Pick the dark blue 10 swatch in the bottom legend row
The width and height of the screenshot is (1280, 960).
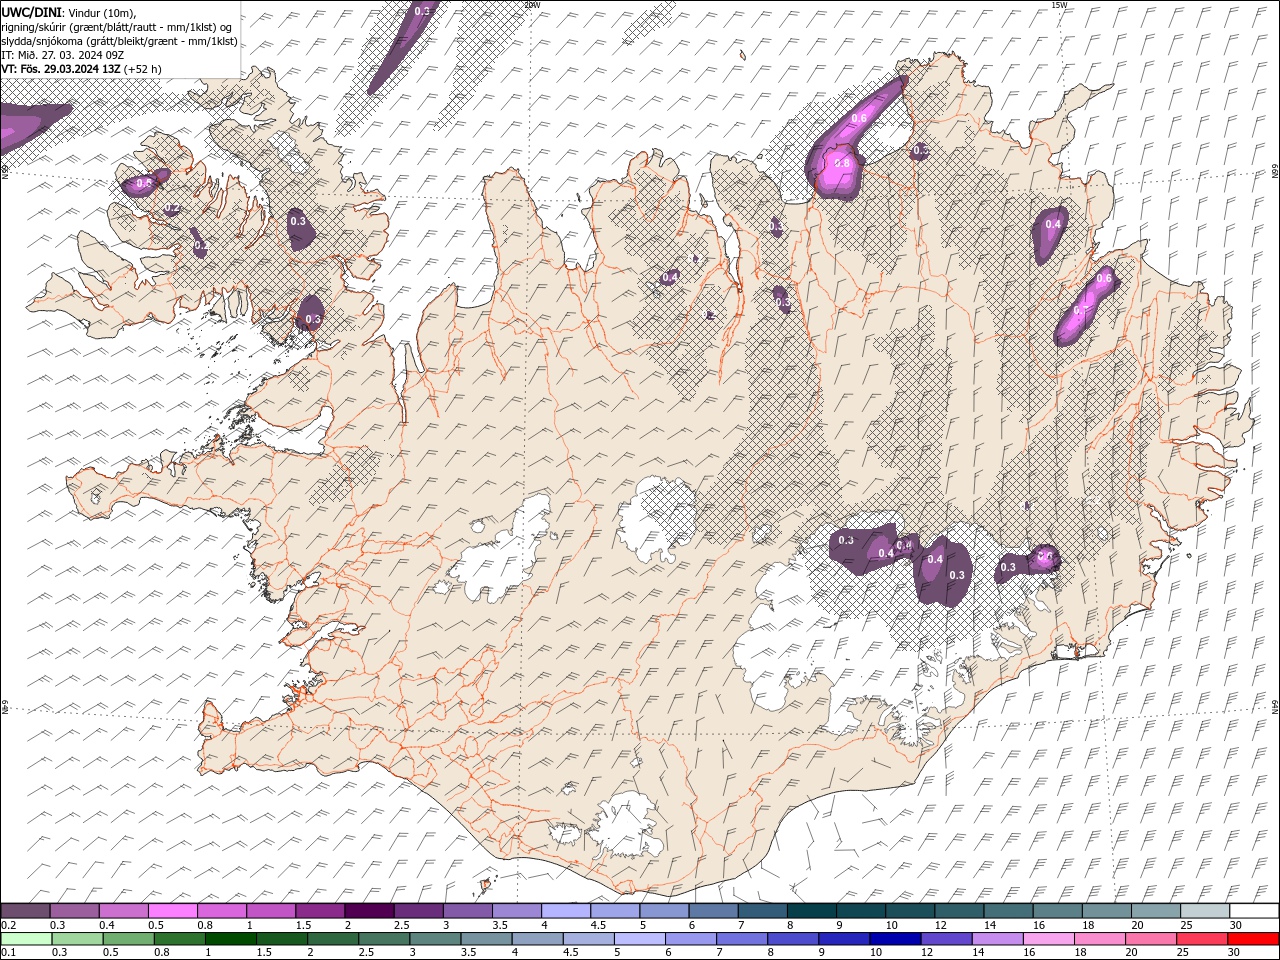pyautogui.click(x=894, y=939)
